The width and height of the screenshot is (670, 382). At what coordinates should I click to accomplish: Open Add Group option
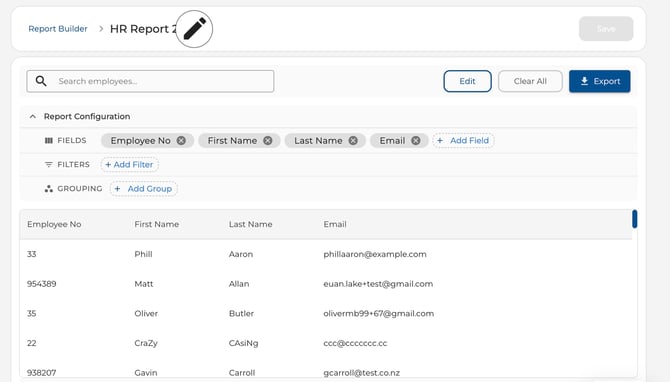coord(144,188)
